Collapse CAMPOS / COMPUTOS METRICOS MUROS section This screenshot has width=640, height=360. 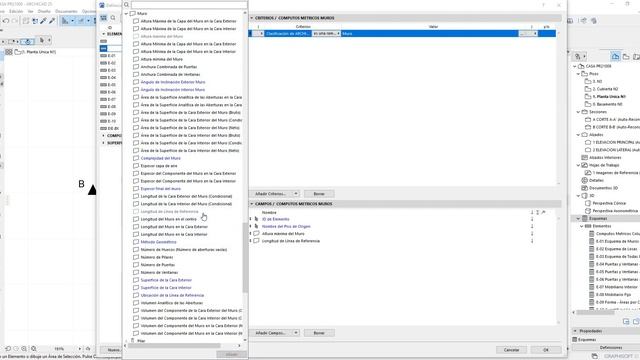tap(251, 204)
